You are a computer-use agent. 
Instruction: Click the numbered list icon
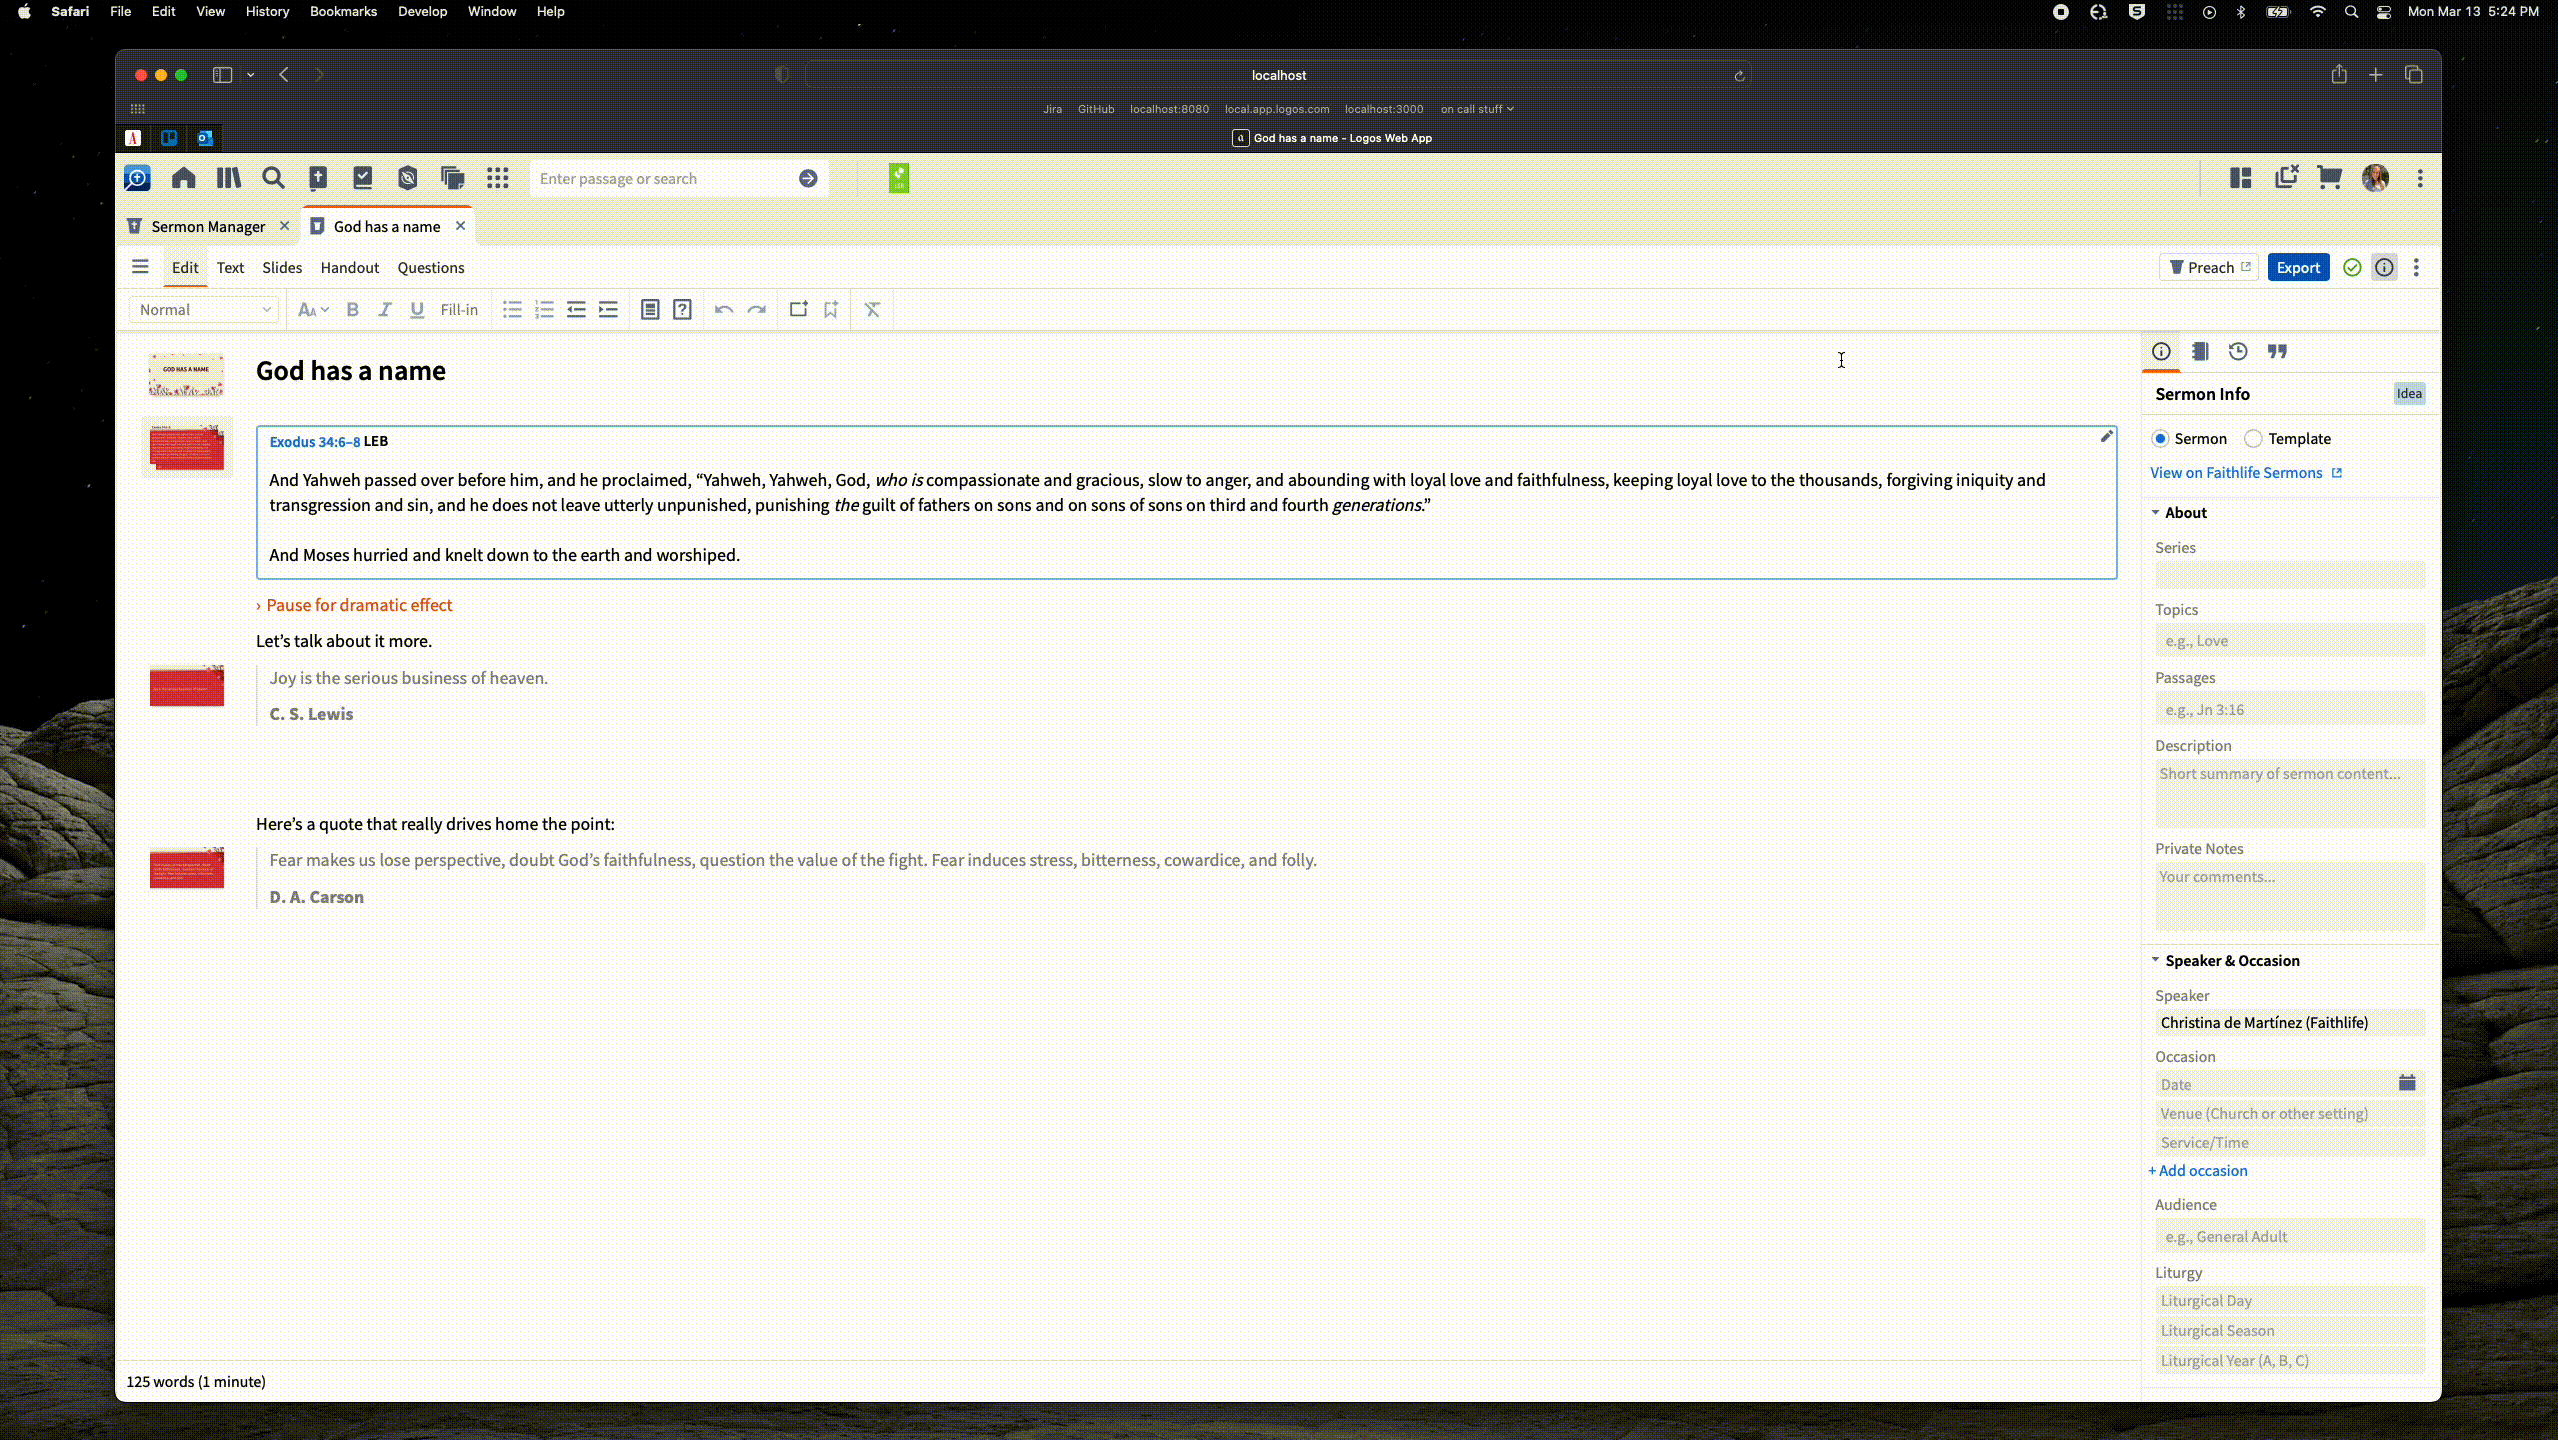[x=545, y=309]
